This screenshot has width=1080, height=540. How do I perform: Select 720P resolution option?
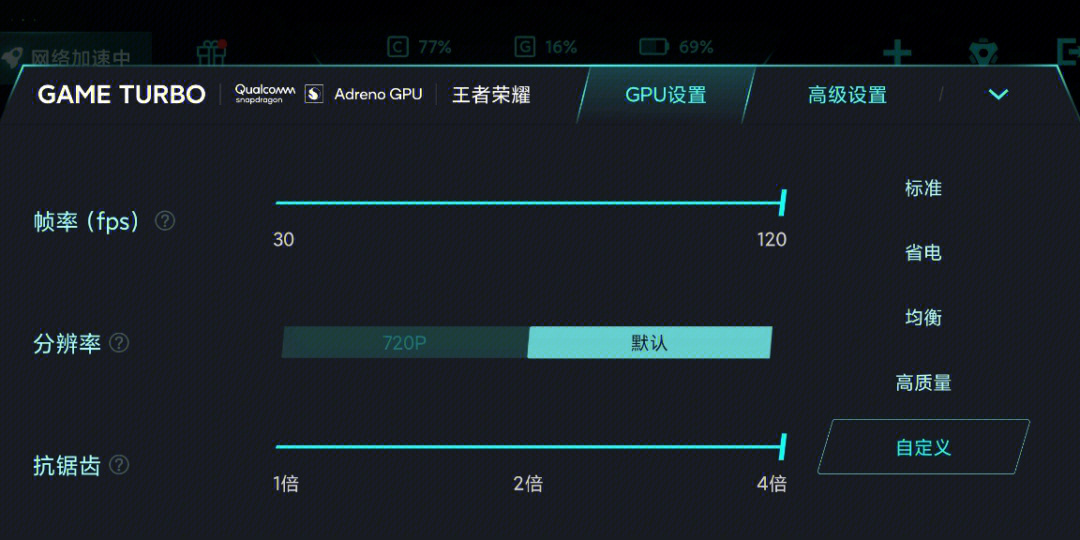(x=404, y=343)
